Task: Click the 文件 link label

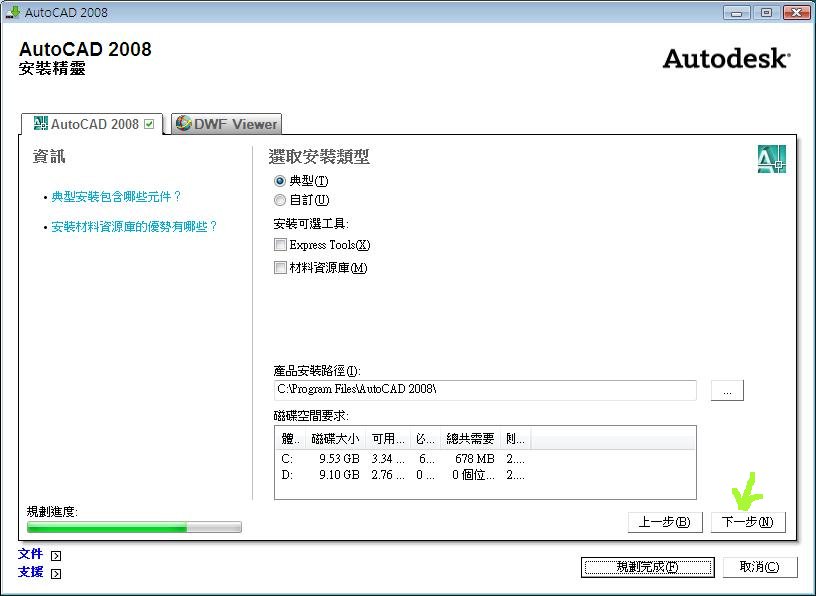Action: 30,554
